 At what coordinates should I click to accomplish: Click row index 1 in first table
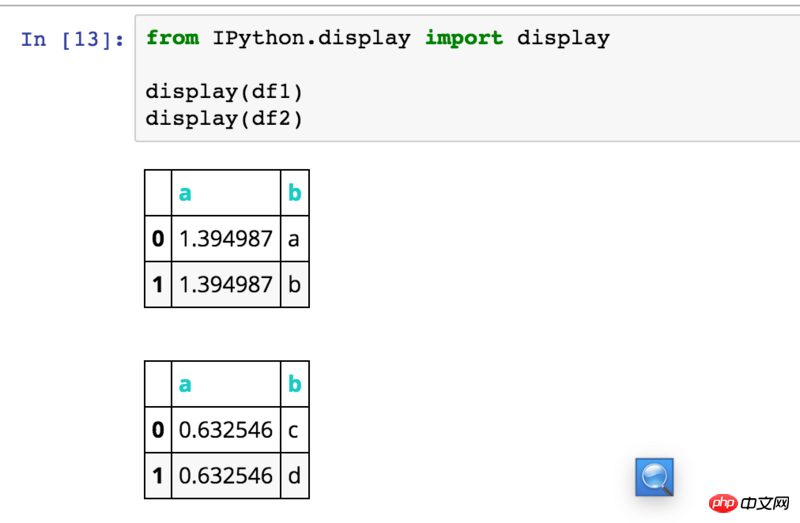158,284
